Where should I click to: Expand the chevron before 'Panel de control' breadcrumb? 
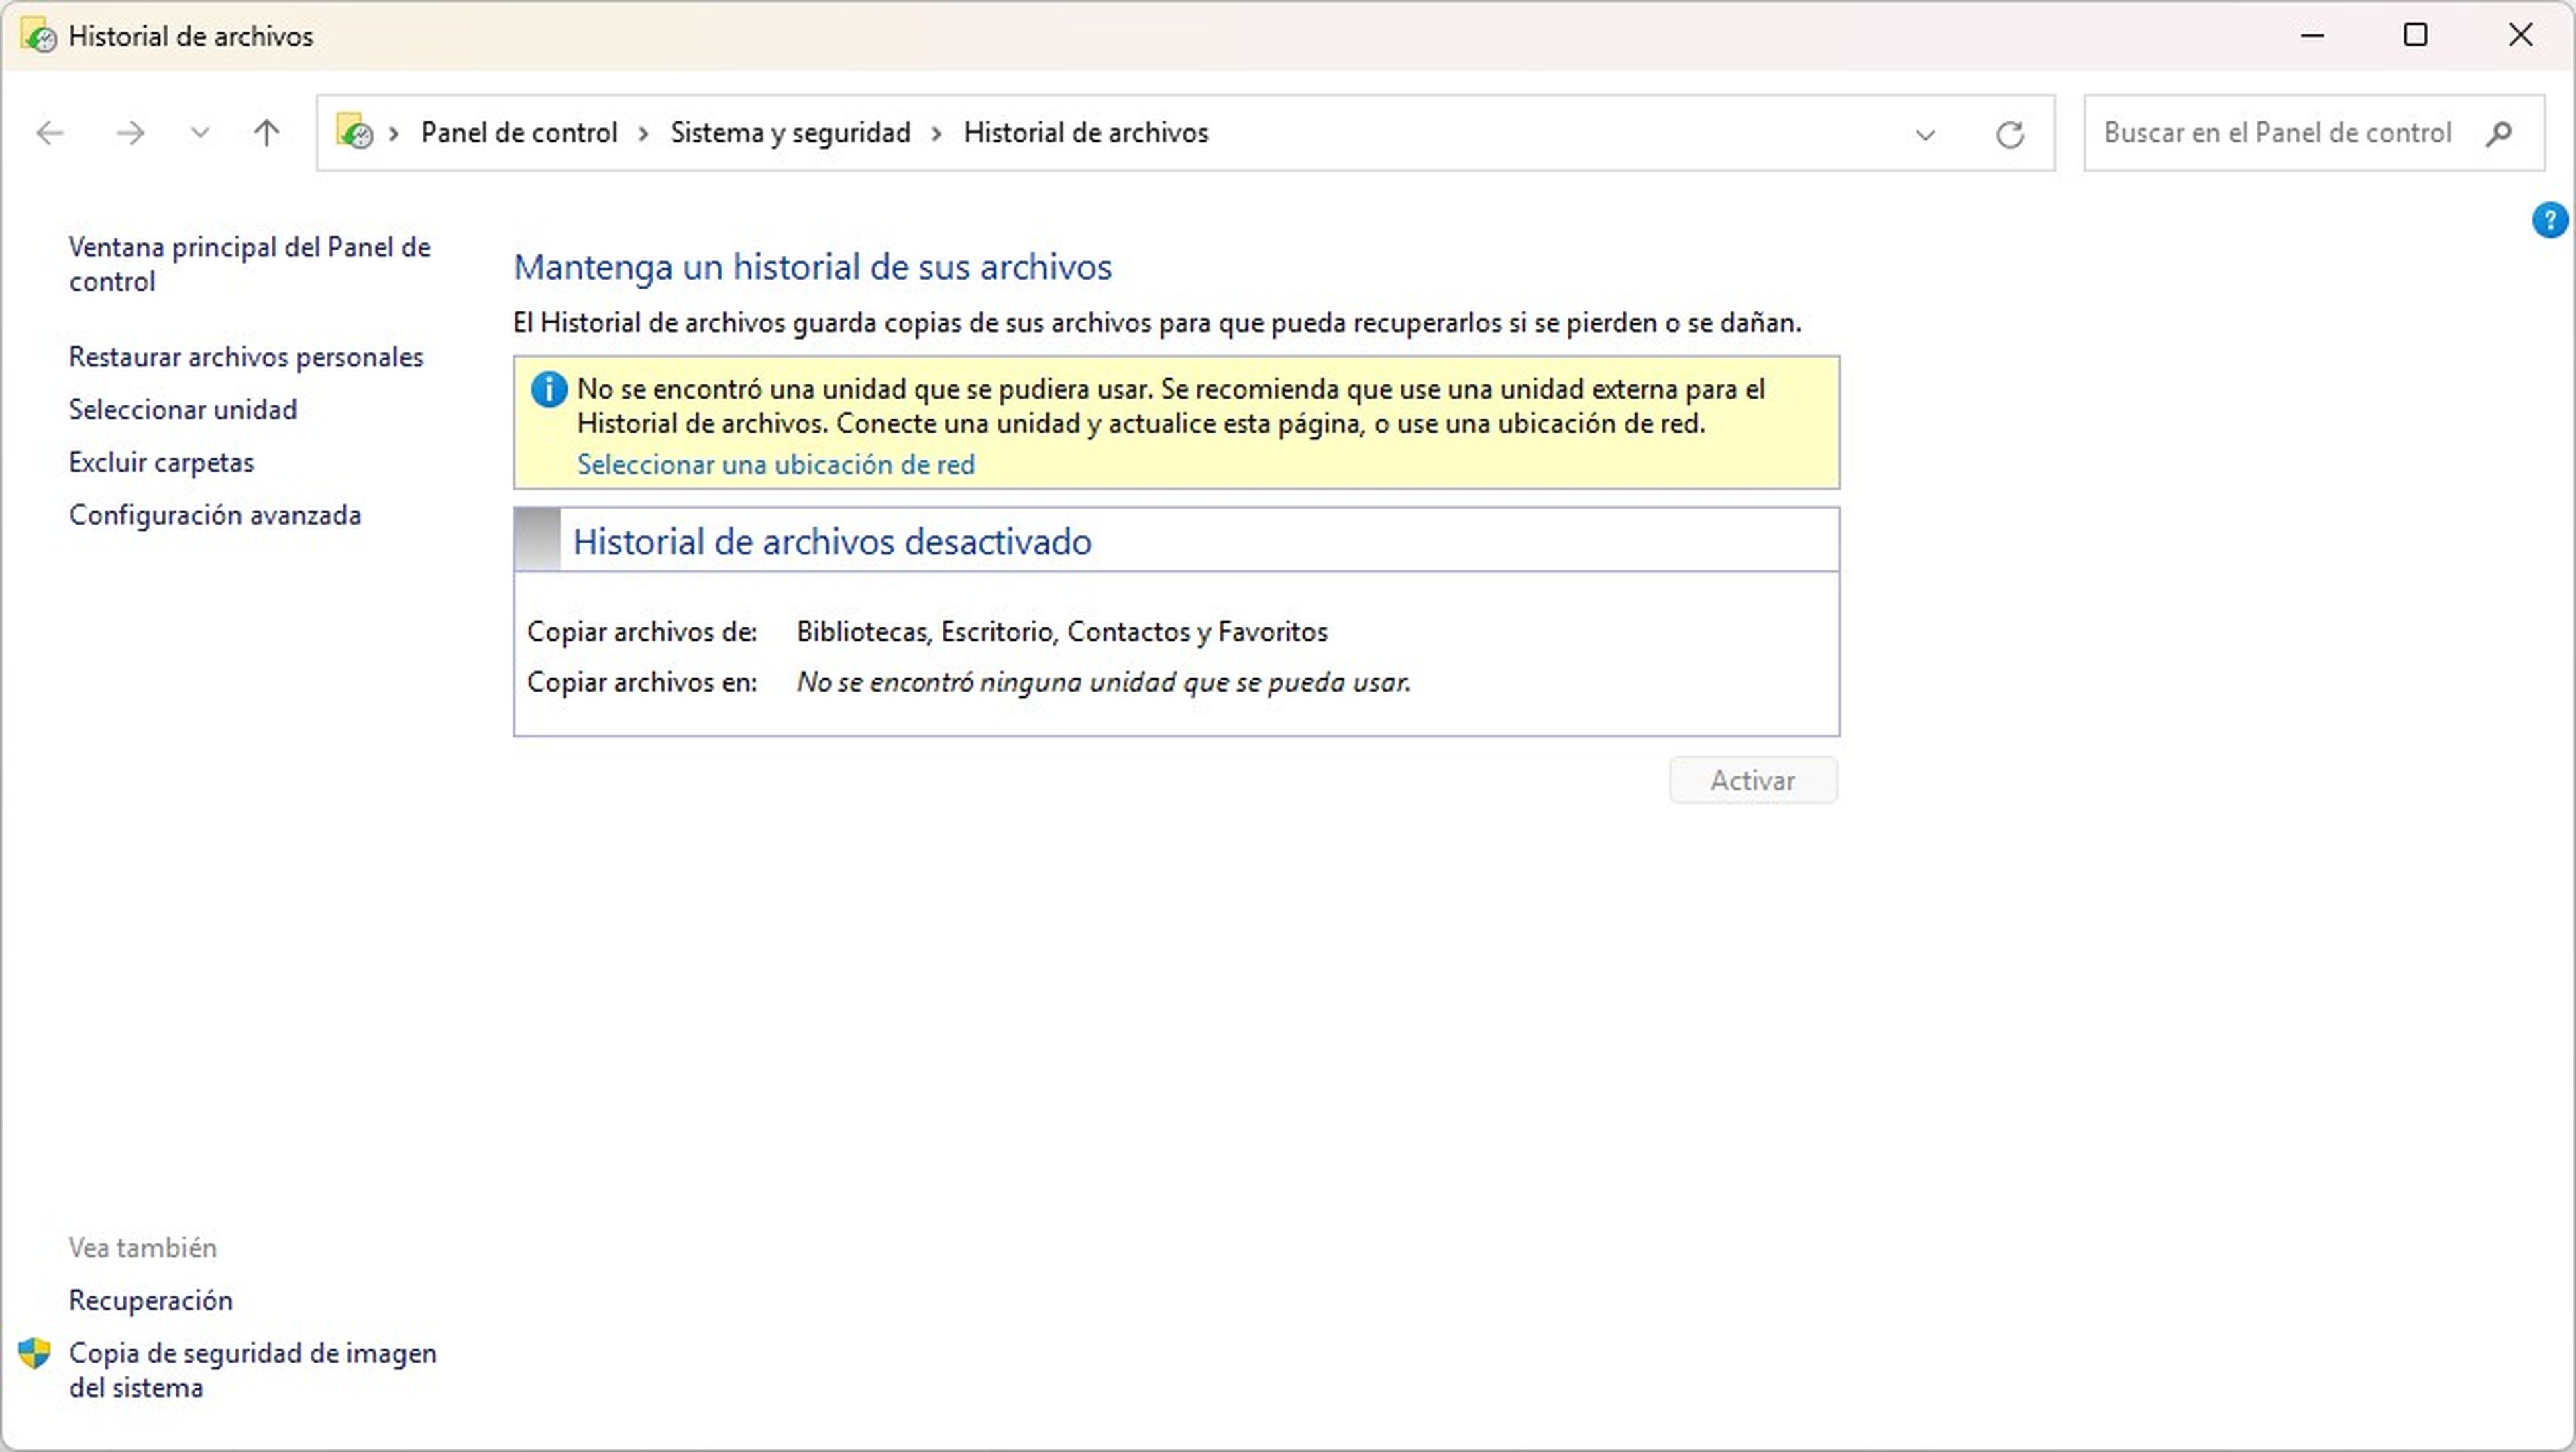tap(394, 134)
